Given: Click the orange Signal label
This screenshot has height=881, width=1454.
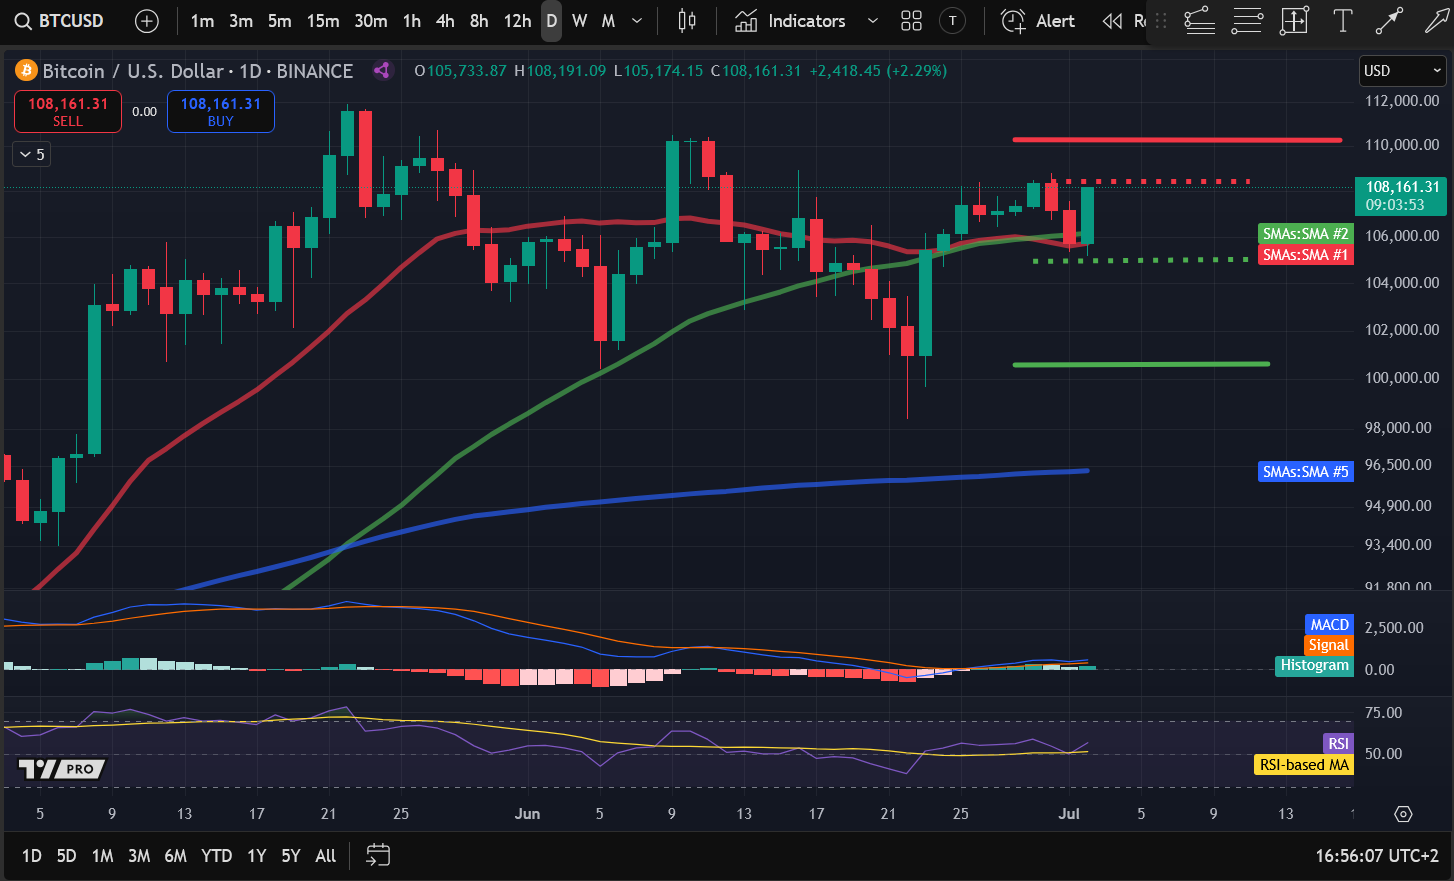Looking at the screenshot, I should tap(1328, 645).
